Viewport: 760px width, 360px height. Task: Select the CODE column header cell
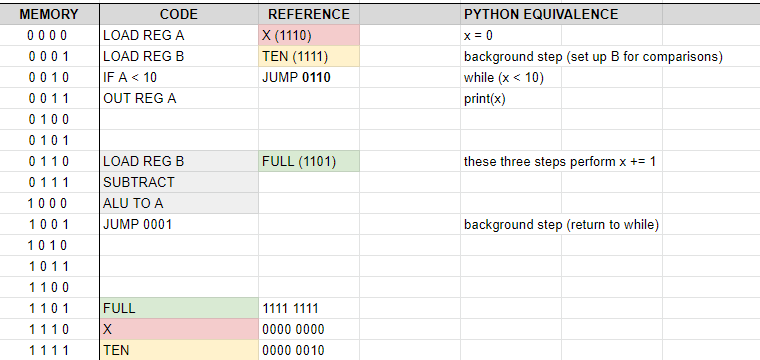click(x=179, y=15)
